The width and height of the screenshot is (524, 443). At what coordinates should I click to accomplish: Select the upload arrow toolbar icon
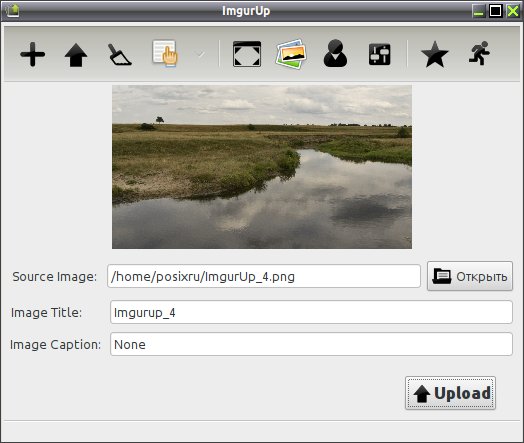tap(76, 55)
